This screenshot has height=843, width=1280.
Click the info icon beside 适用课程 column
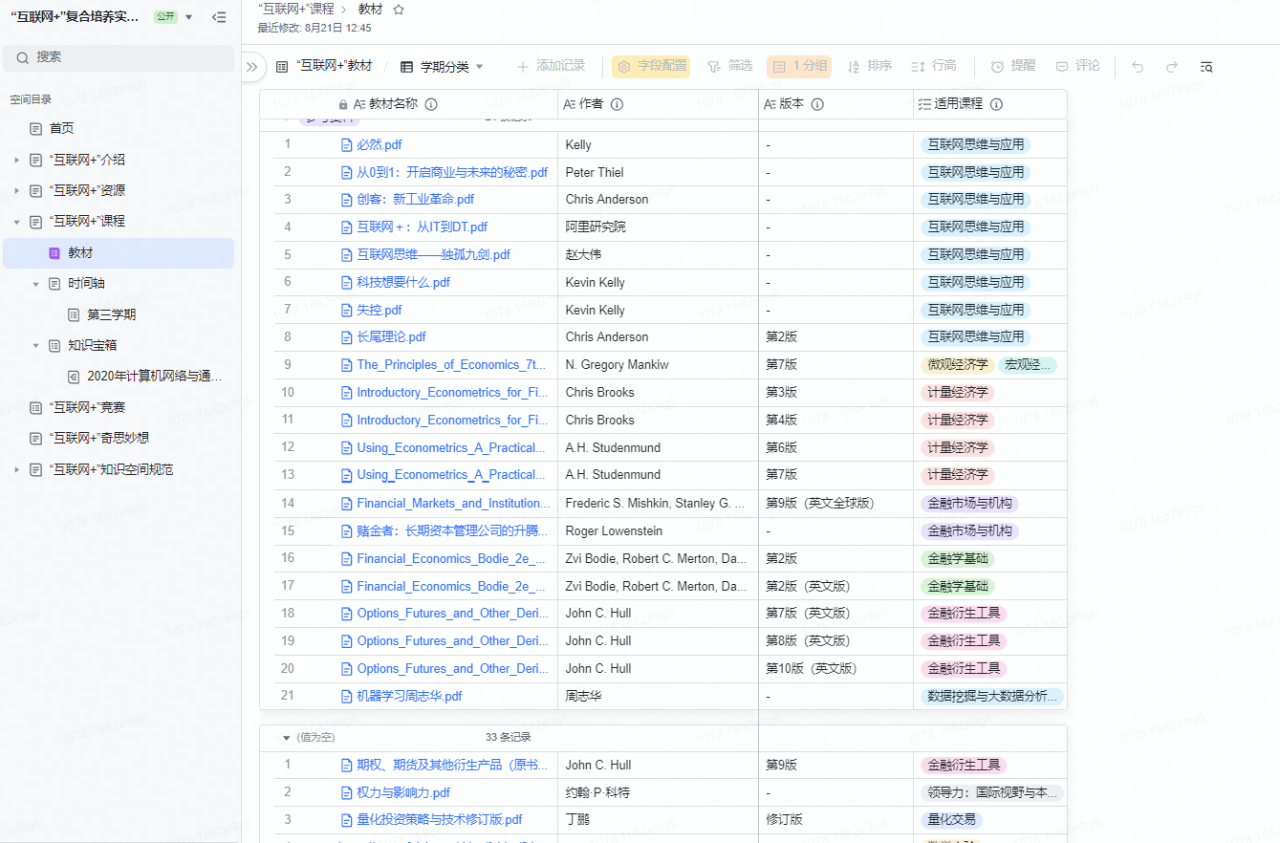(996, 104)
